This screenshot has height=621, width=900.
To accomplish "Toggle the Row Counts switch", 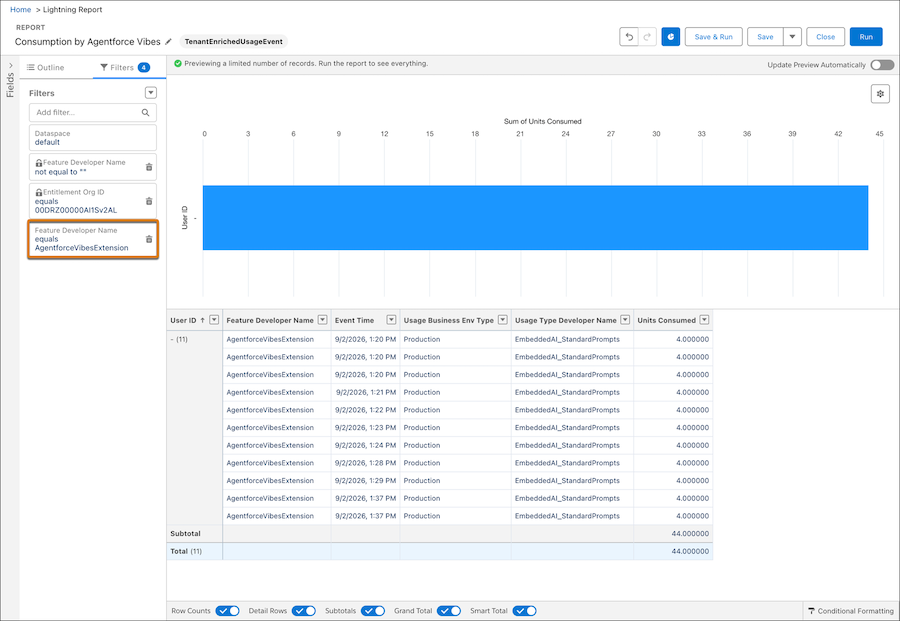I will click(227, 611).
